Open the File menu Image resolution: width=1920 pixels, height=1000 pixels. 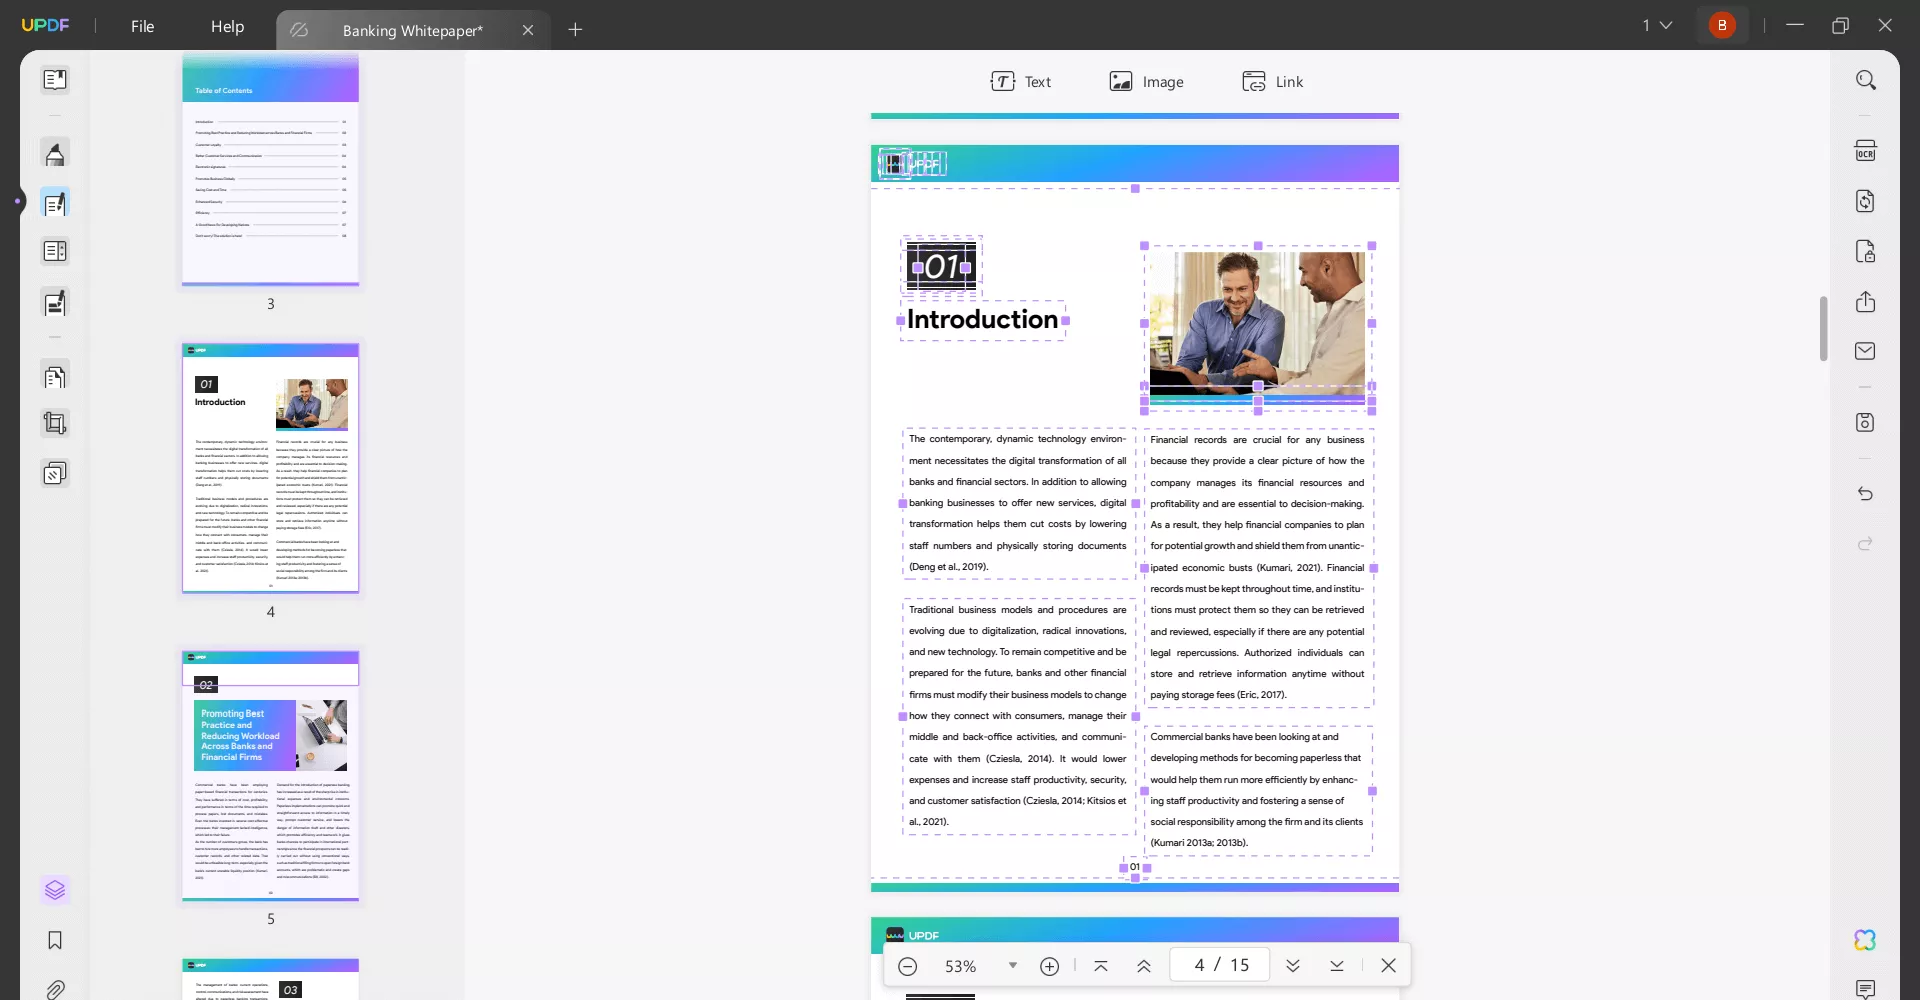click(x=143, y=26)
